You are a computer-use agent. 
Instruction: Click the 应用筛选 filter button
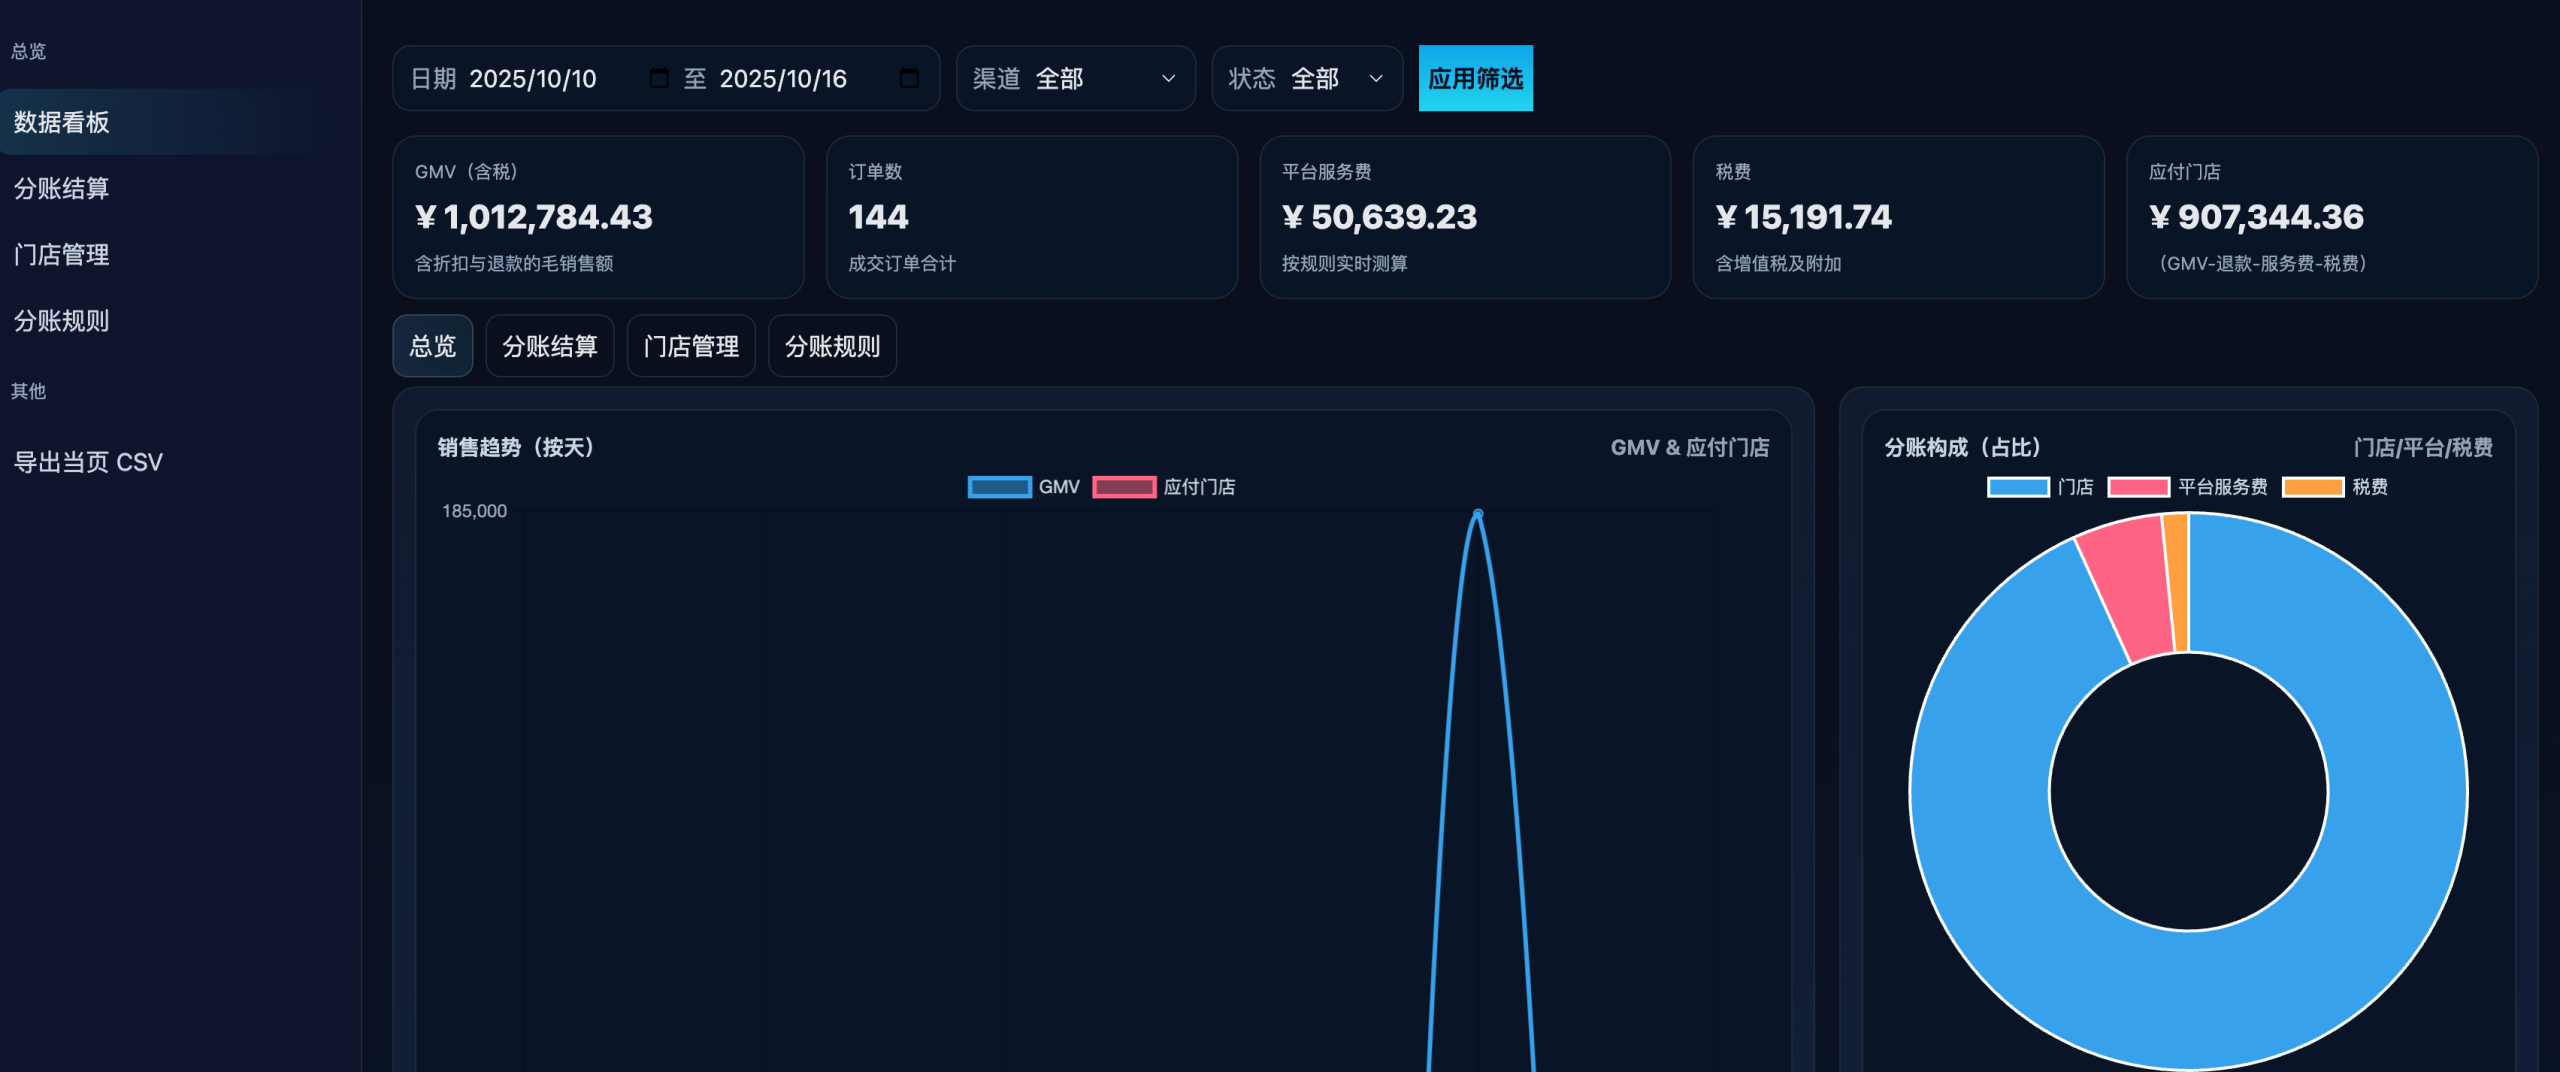(x=1475, y=78)
